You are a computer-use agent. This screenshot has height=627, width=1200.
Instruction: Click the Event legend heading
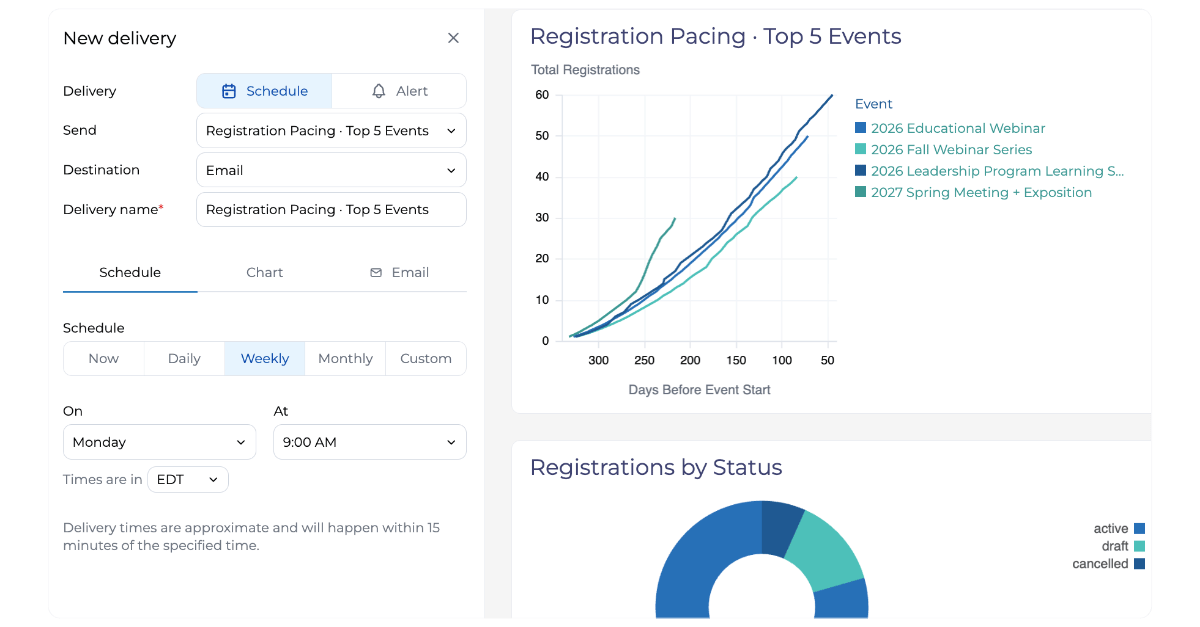(873, 104)
